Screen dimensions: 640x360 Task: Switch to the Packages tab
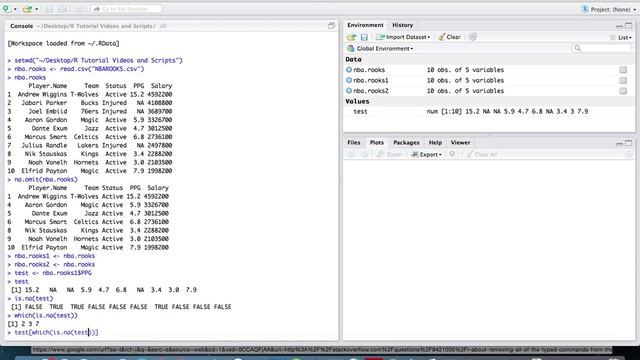[x=406, y=142]
